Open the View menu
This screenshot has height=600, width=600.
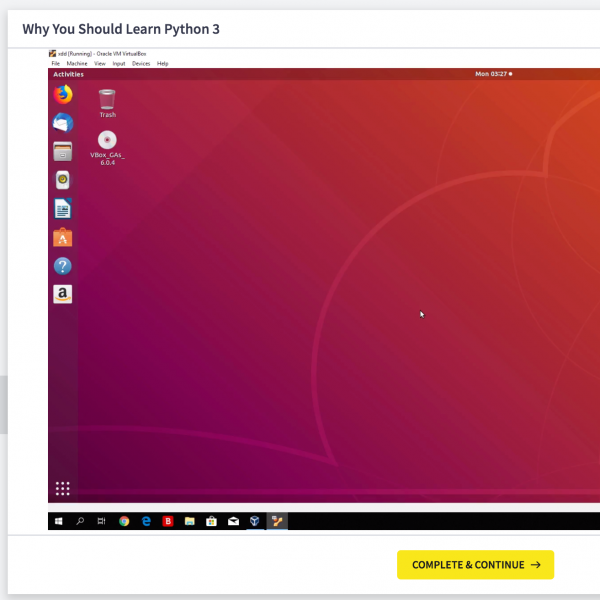100,64
